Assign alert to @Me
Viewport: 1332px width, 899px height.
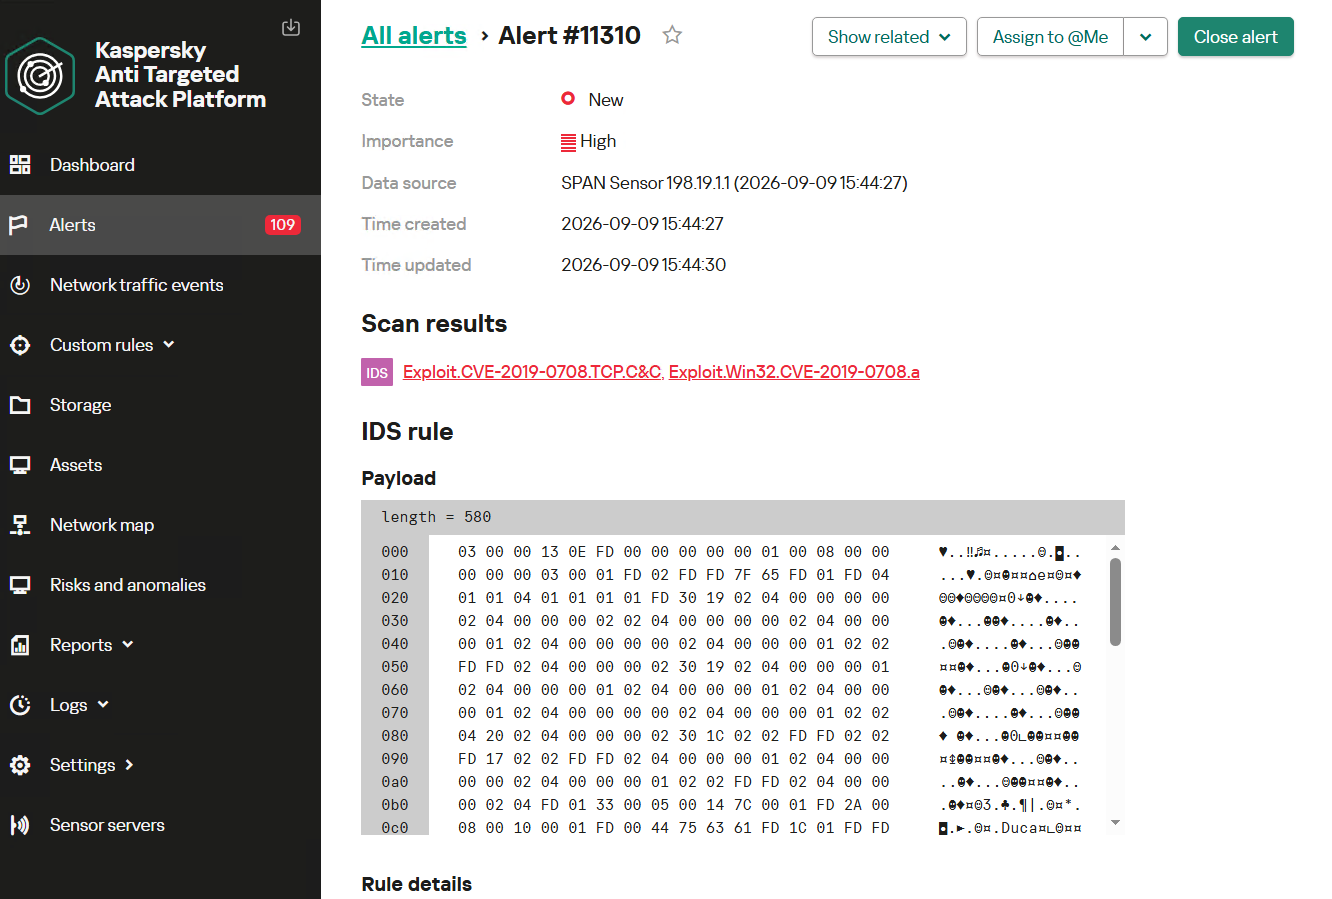(x=1050, y=37)
